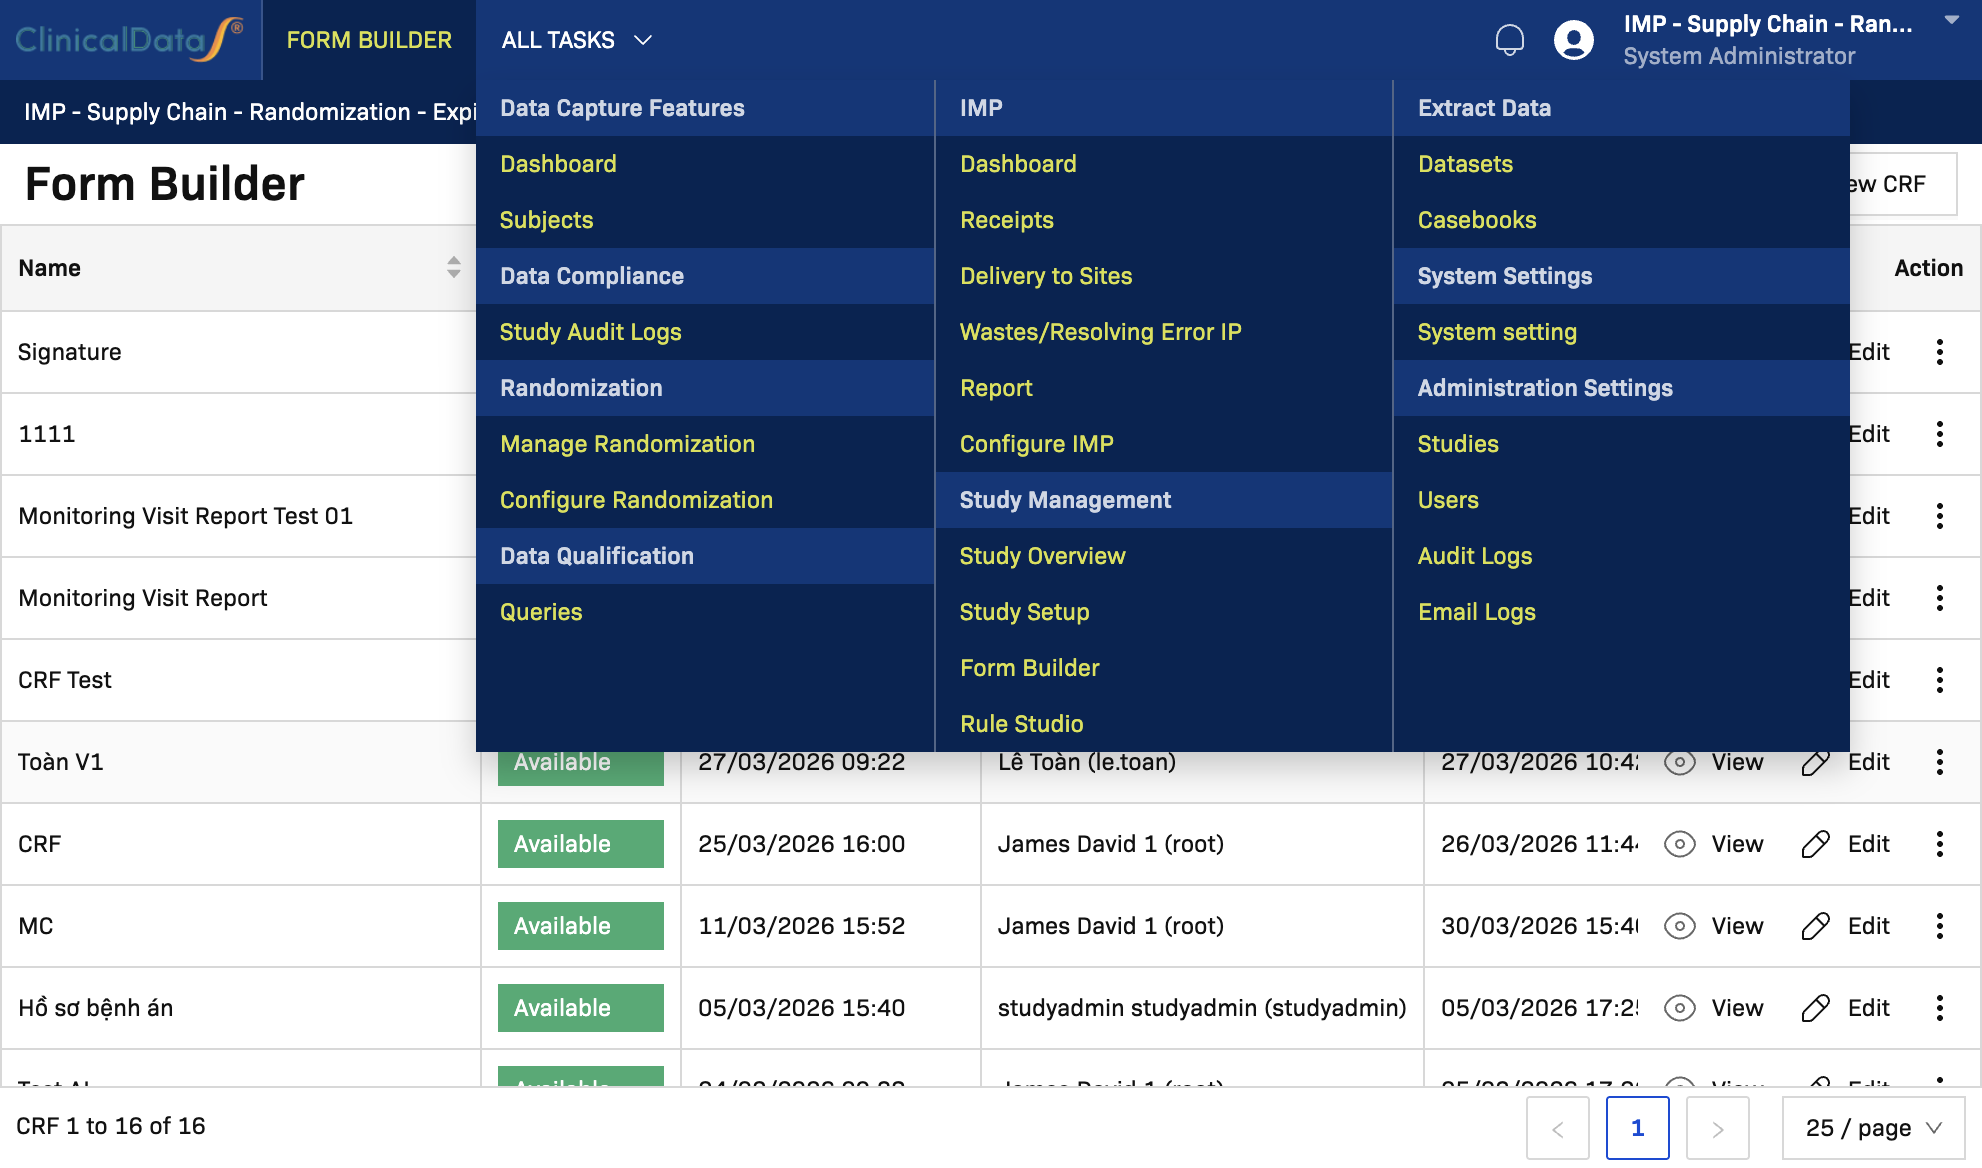Click the page number 1 box

pos(1637,1128)
